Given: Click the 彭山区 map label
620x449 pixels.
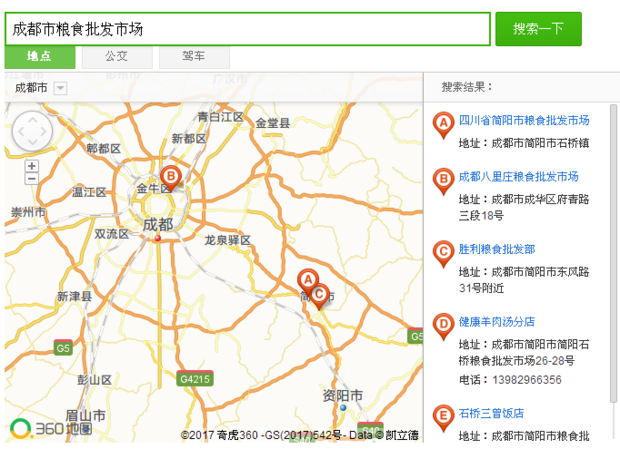Looking at the screenshot, I should [95, 380].
